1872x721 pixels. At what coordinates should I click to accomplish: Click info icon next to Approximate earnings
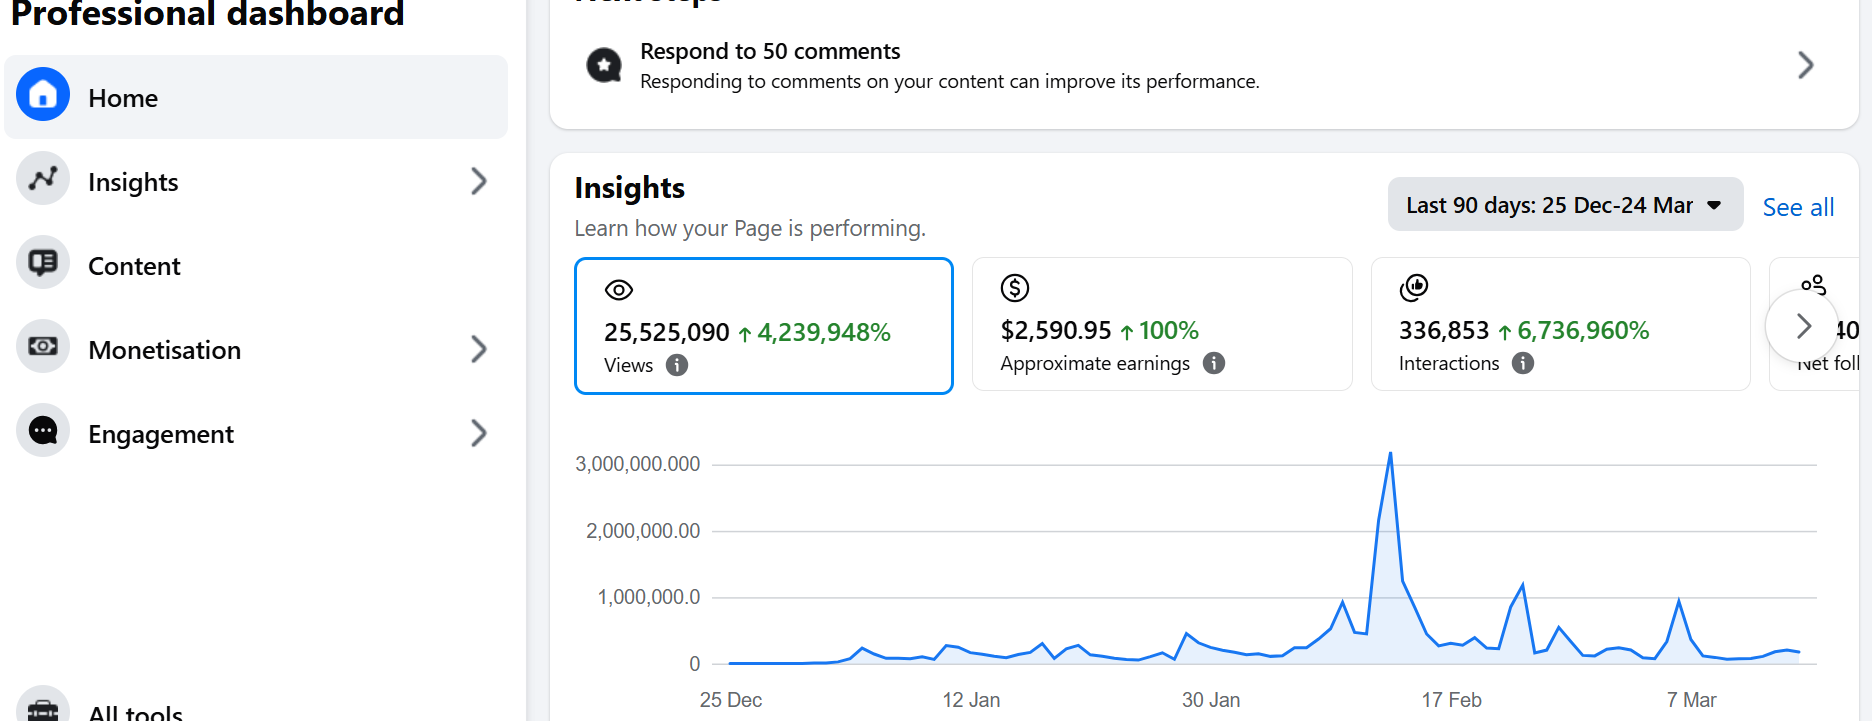click(1214, 363)
